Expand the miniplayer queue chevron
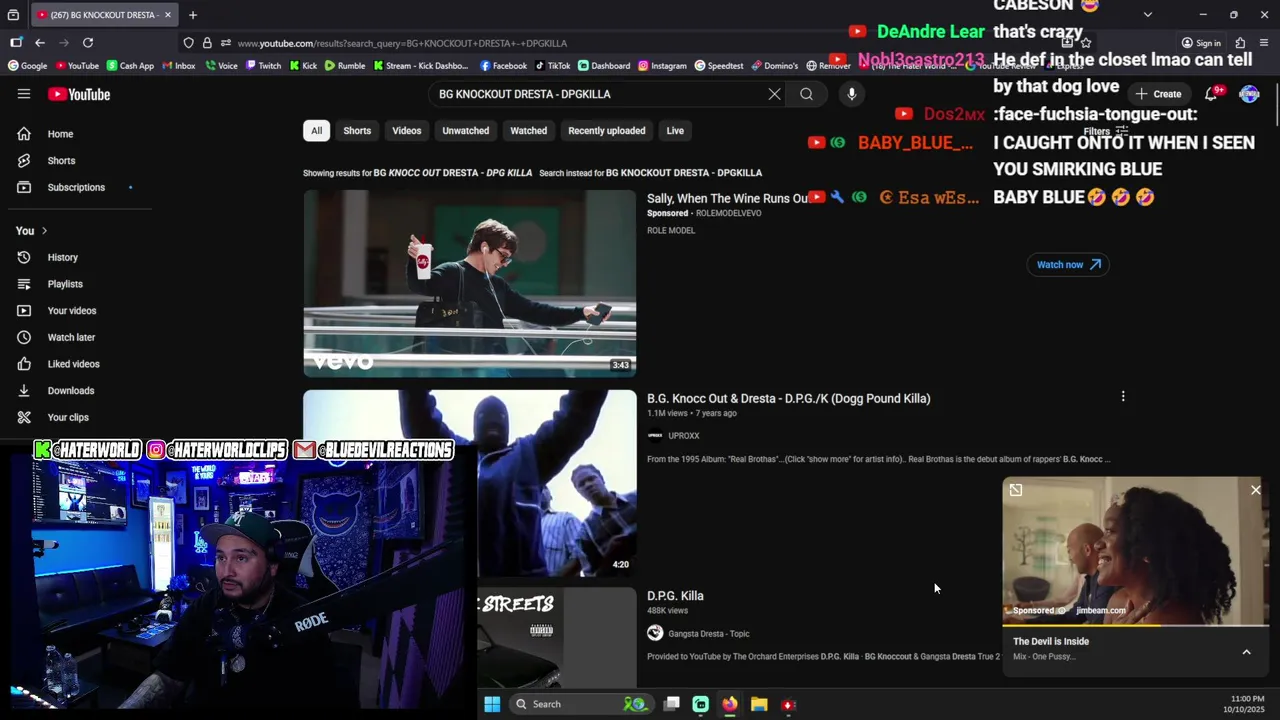 [x=1247, y=652]
